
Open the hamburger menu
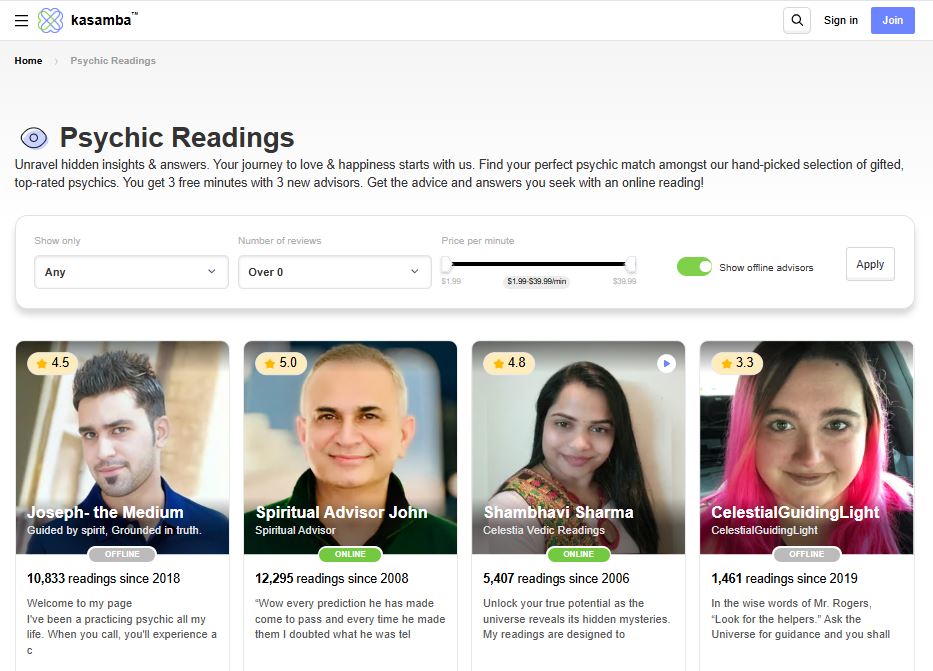21,20
